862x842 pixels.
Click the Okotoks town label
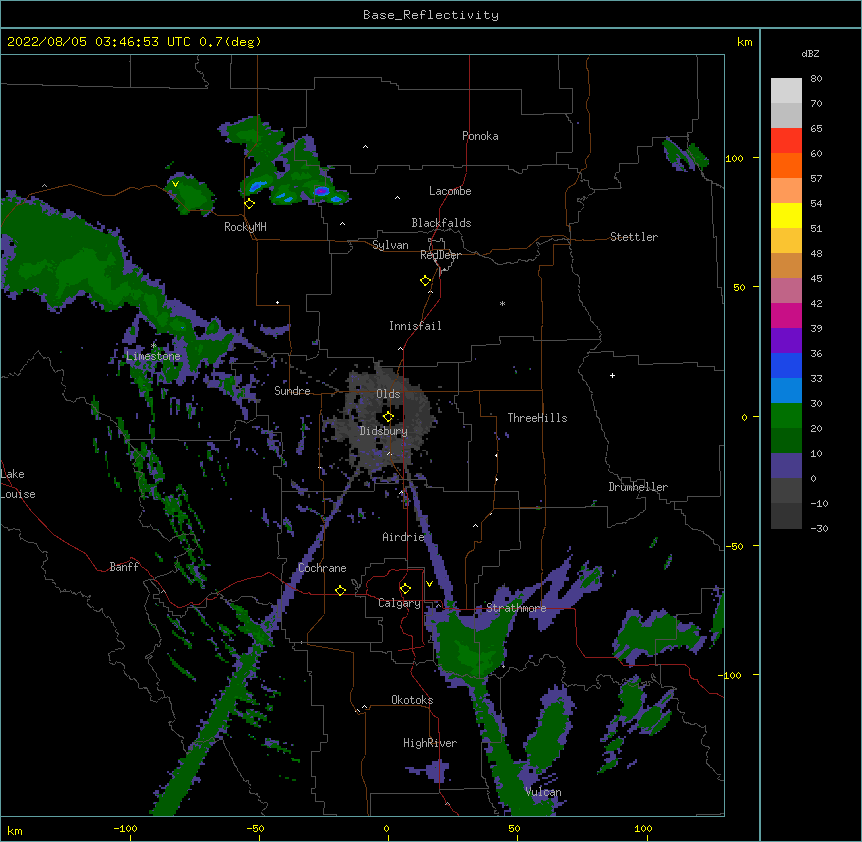click(412, 700)
